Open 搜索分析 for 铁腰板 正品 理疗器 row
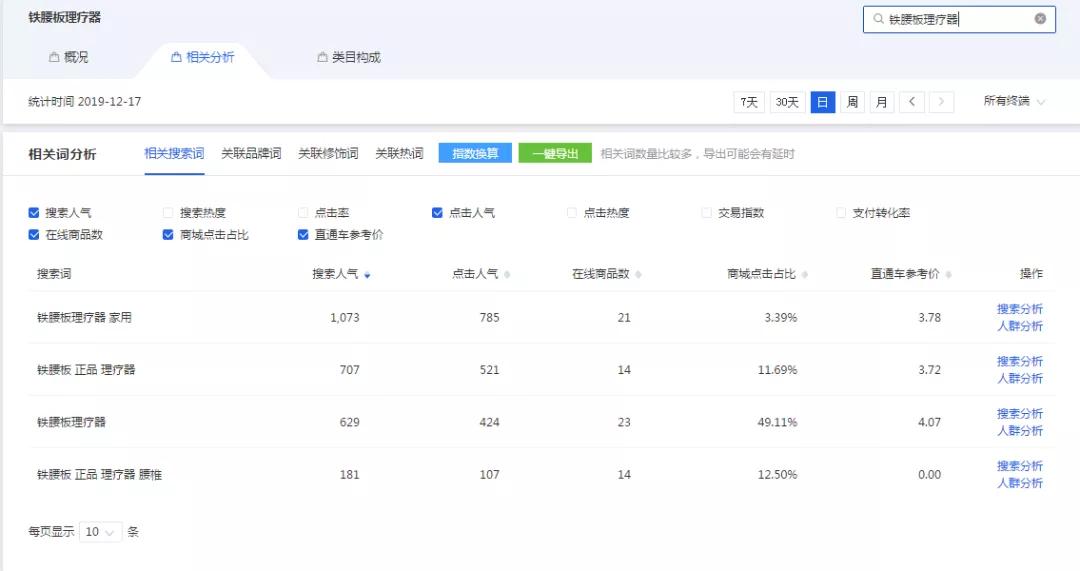1080x571 pixels. (1020, 362)
